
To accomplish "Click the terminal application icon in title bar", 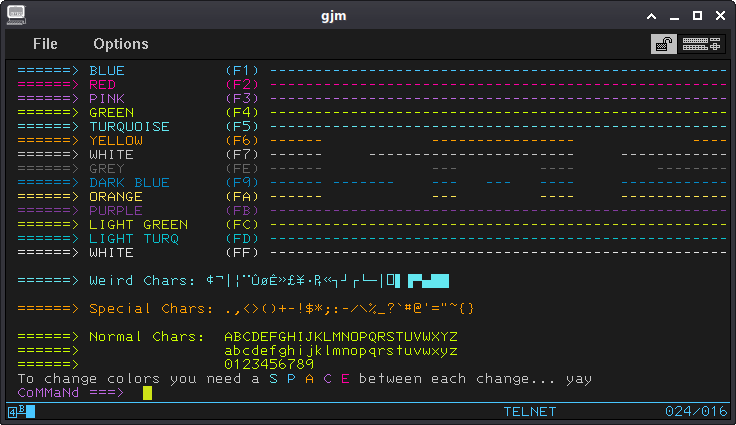I will pyautogui.click(x=16, y=15).
